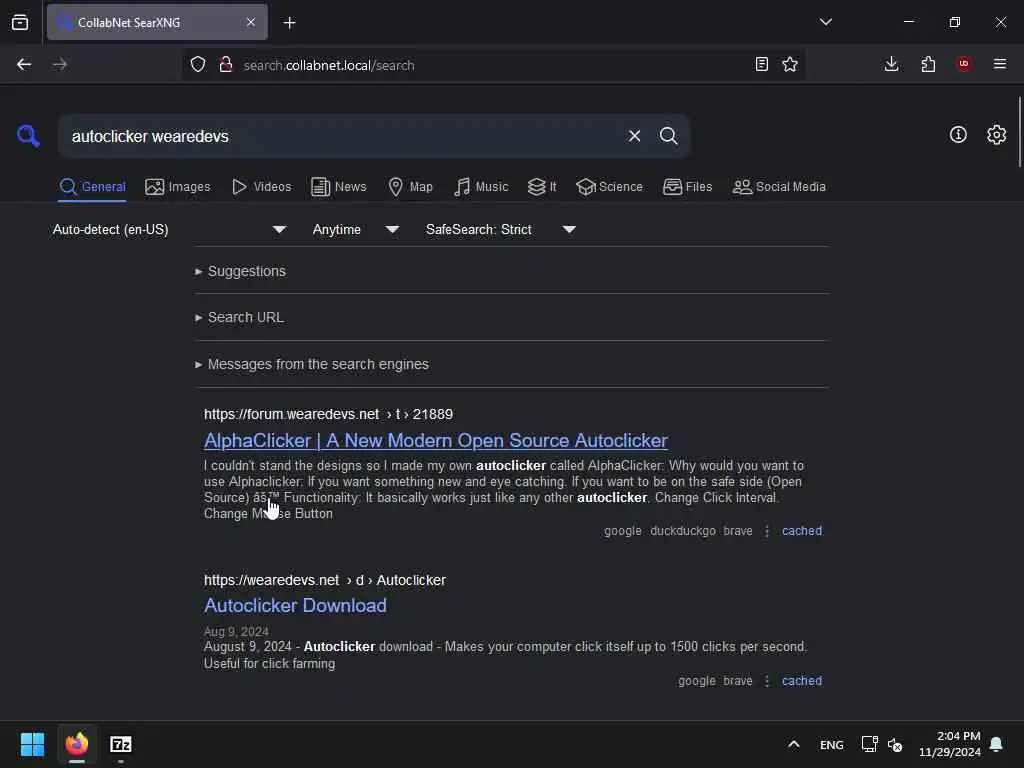Close the CollabNet SearXNG tab
Screen dimensions: 1024x768
coord(251,23)
